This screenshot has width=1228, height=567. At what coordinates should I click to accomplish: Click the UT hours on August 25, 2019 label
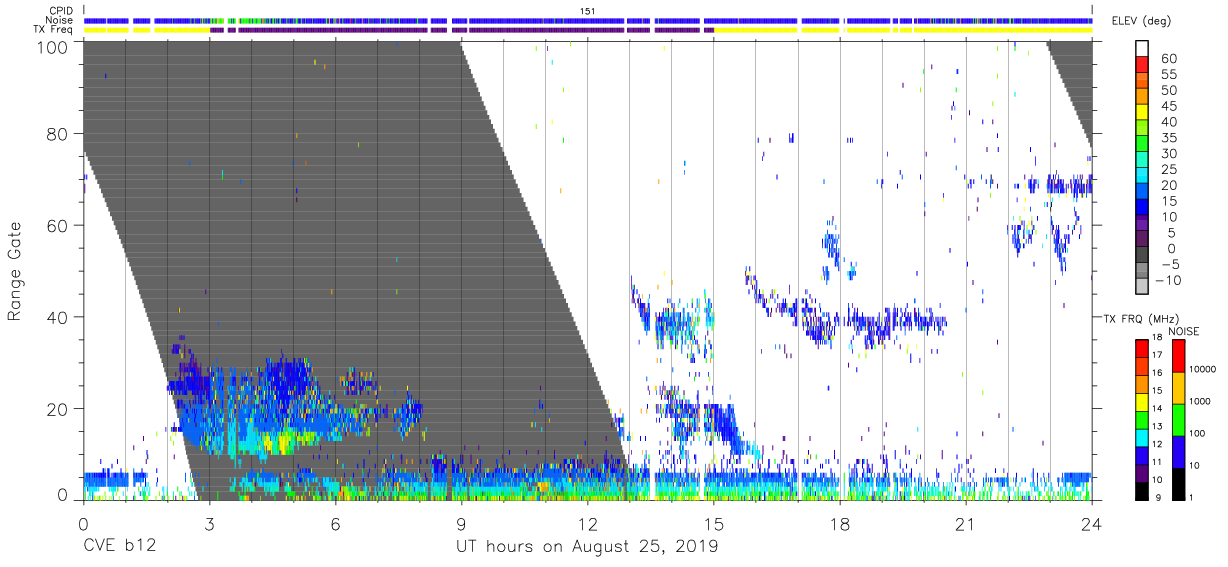coord(587,547)
